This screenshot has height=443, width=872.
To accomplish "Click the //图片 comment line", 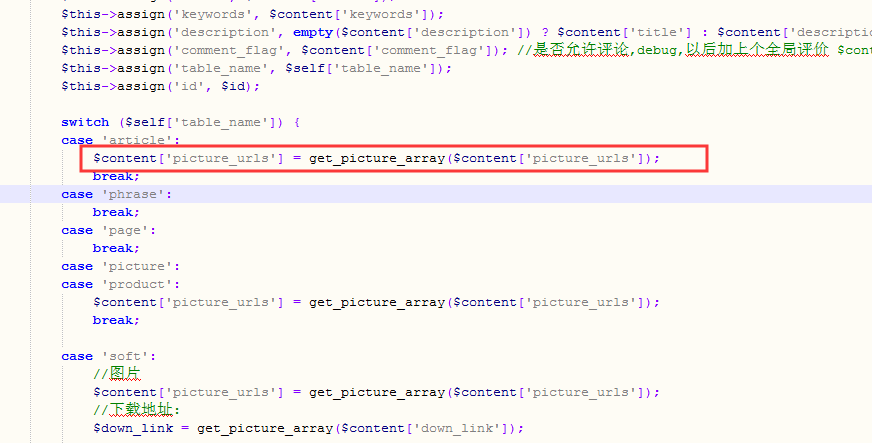I will pyautogui.click(x=117, y=374).
